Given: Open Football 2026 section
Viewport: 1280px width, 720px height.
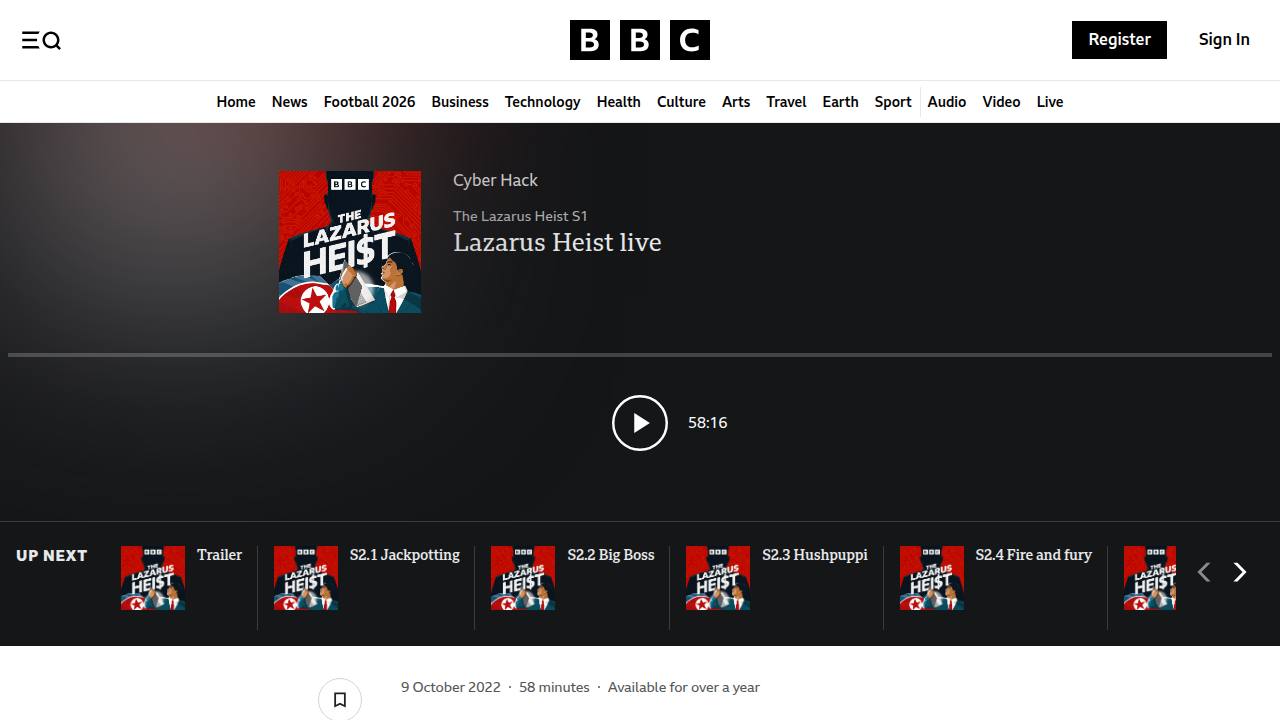Looking at the screenshot, I should 369,102.
